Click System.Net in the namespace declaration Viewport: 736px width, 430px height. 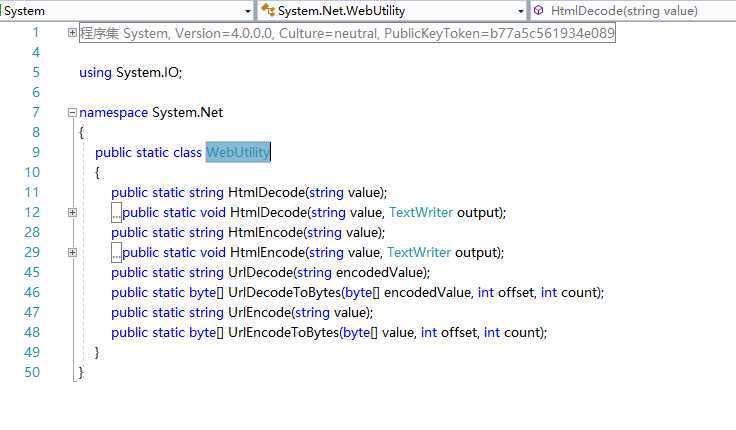(187, 113)
